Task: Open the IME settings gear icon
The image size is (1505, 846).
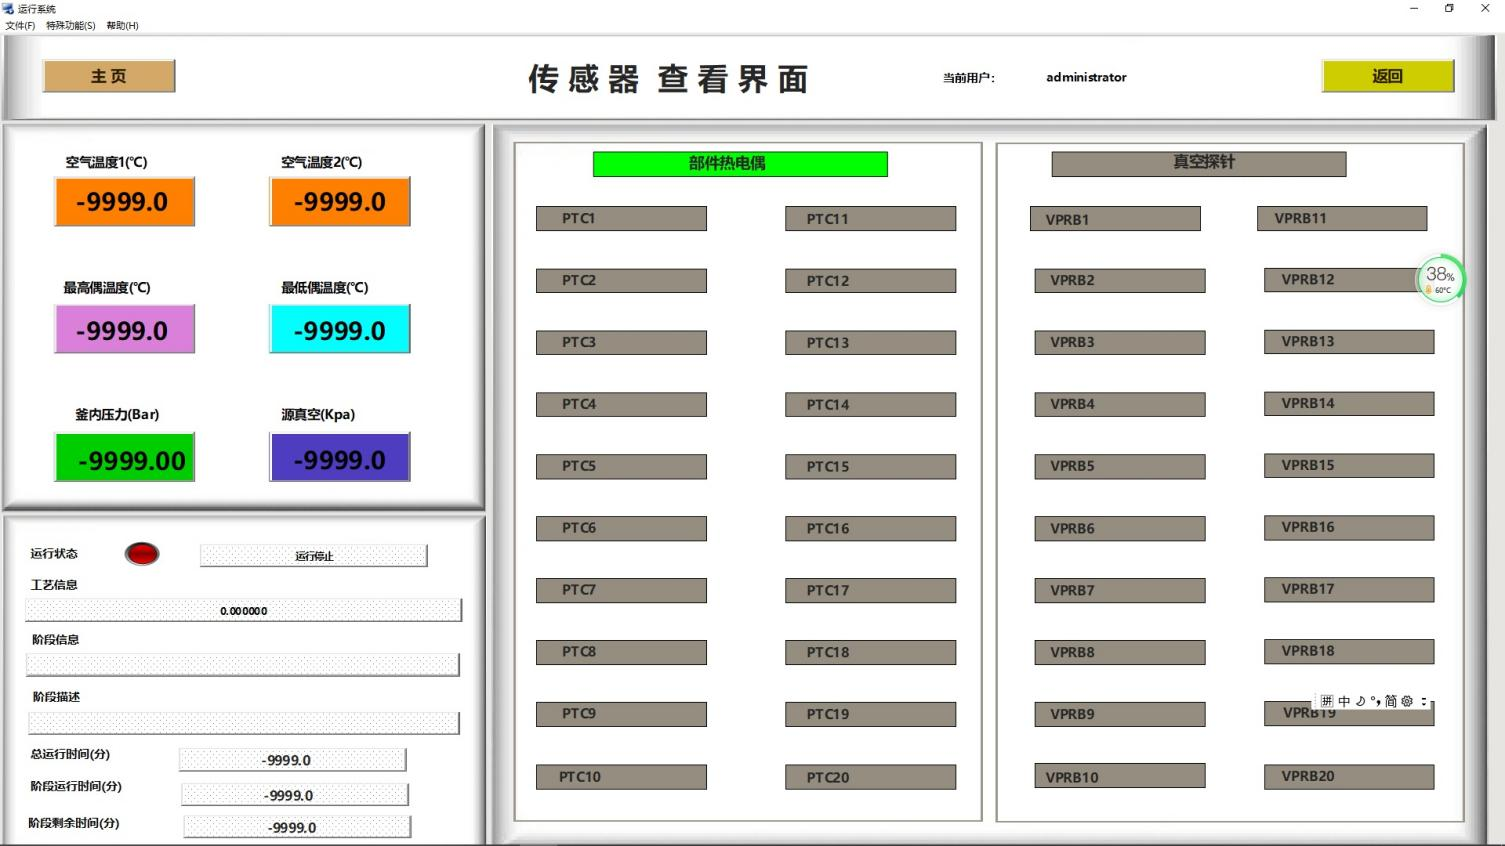Action: pos(1407,701)
